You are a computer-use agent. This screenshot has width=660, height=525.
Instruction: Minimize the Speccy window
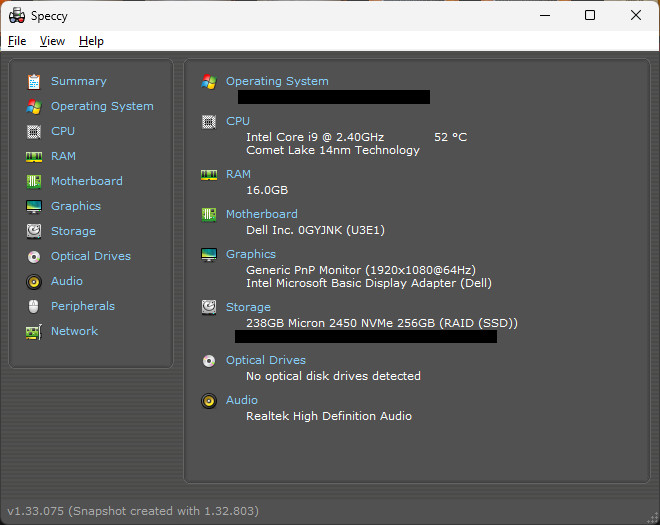[x=545, y=16]
